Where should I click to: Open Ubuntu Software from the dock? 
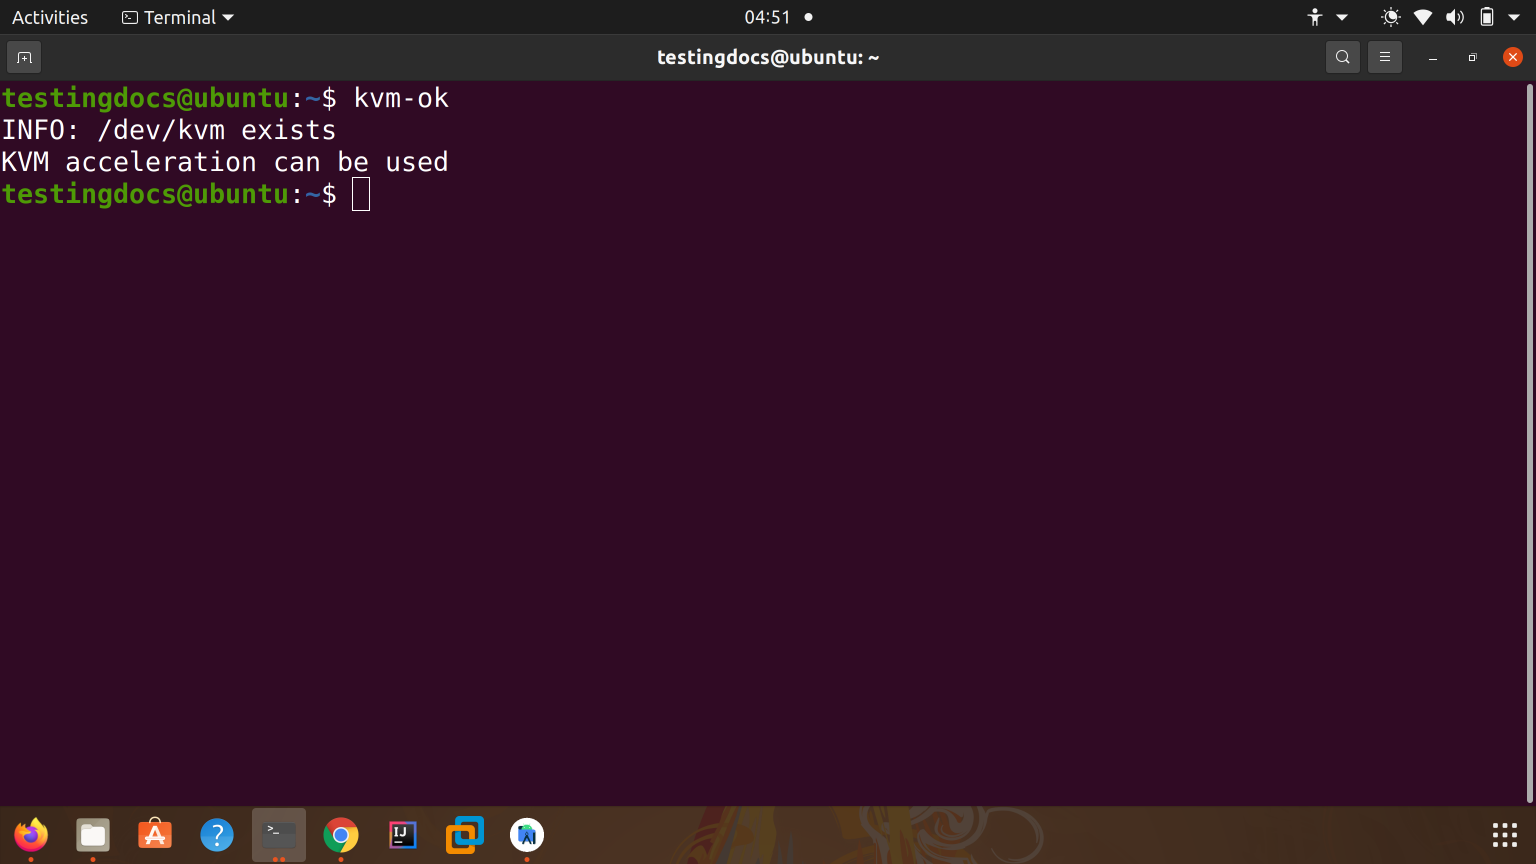pos(155,834)
